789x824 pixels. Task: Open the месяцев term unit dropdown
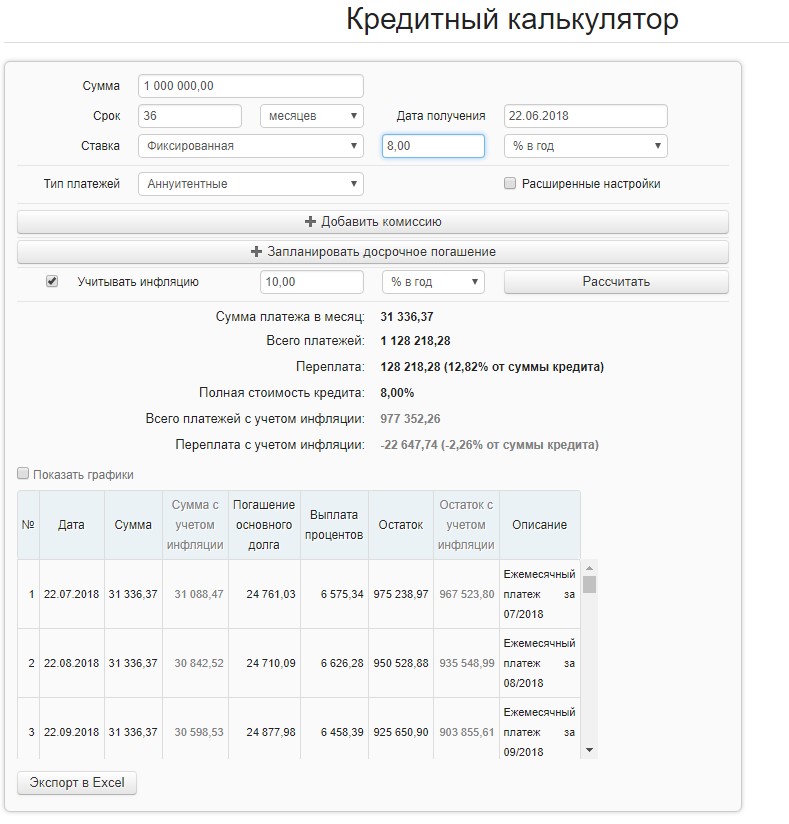pyautogui.click(x=312, y=116)
